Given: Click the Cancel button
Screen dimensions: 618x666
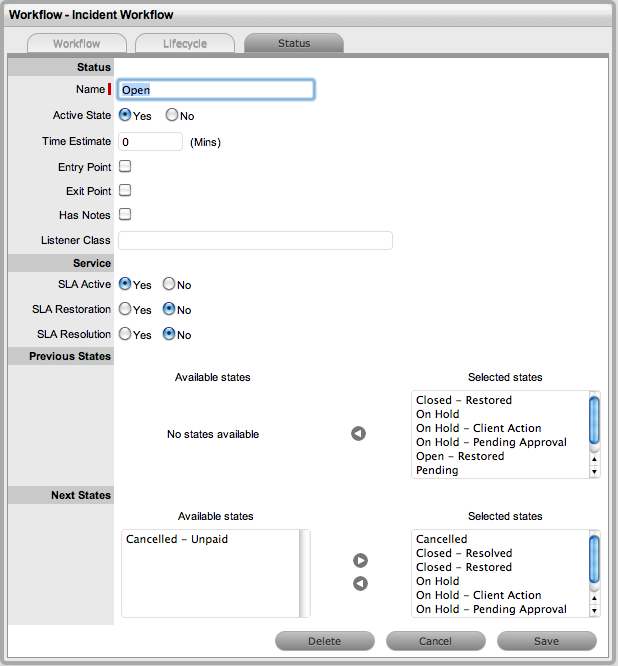Looking at the screenshot, I should (x=435, y=641).
